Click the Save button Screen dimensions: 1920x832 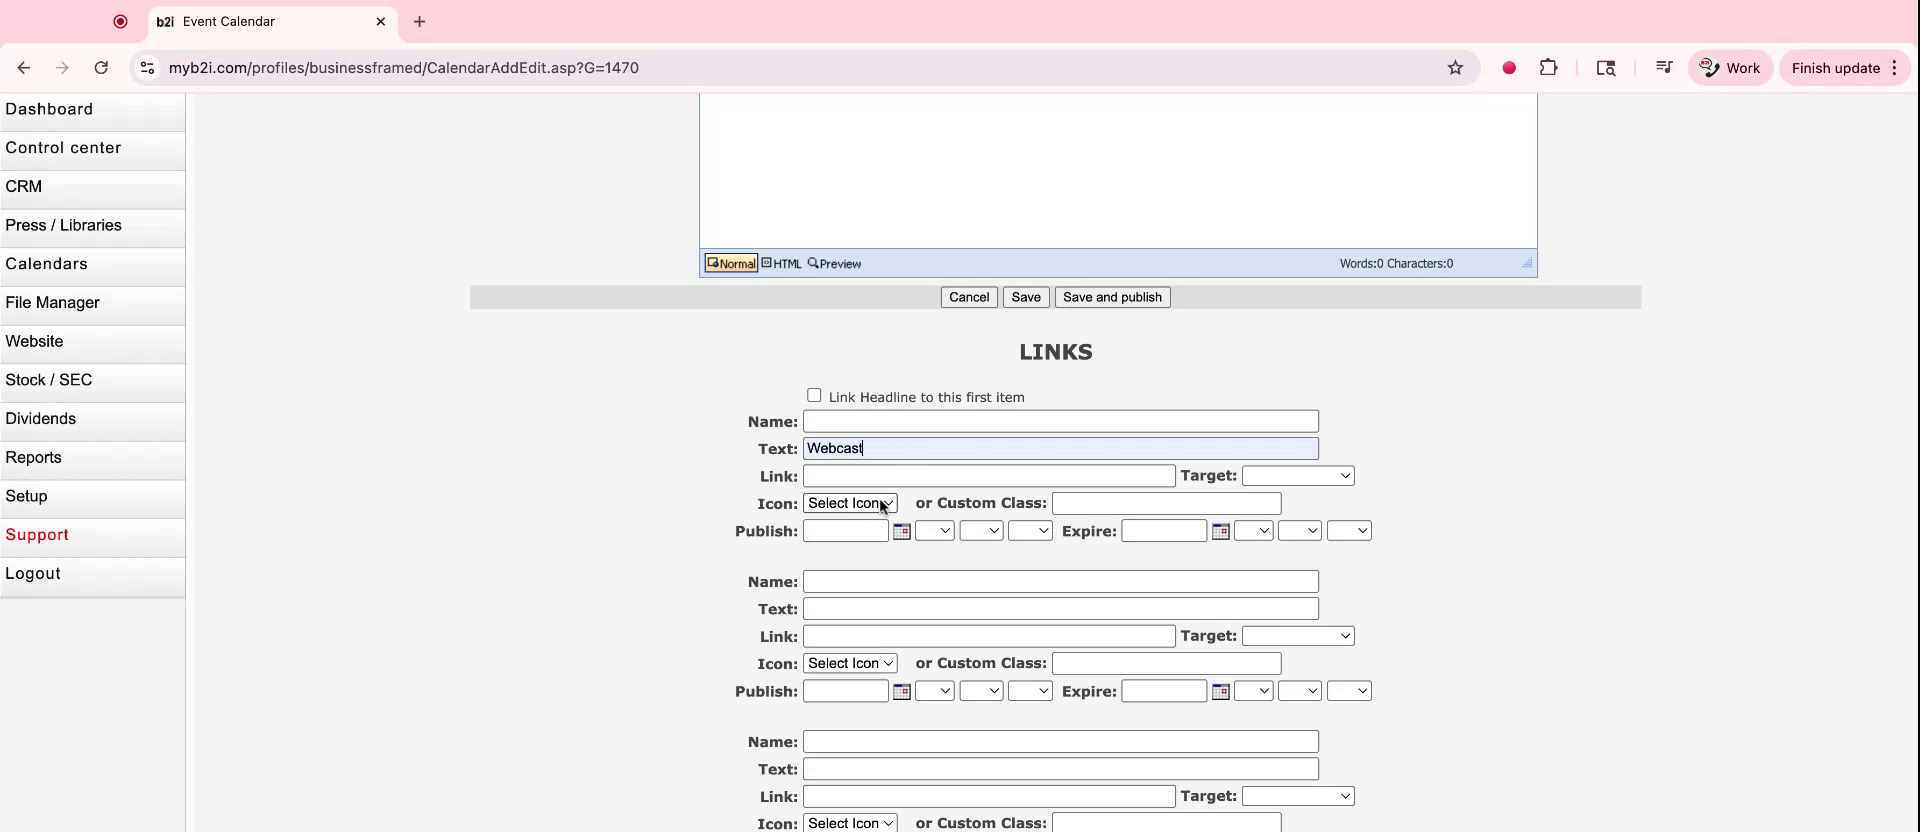pos(1026,297)
